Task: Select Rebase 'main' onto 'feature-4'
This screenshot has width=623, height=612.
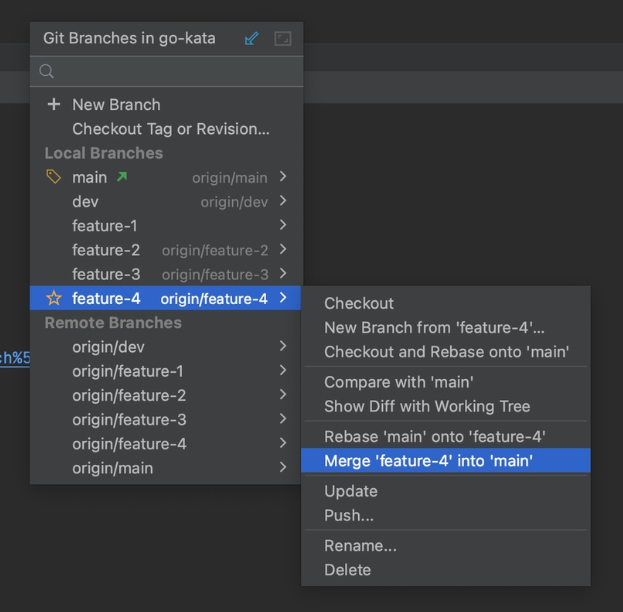Action: [x=434, y=436]
